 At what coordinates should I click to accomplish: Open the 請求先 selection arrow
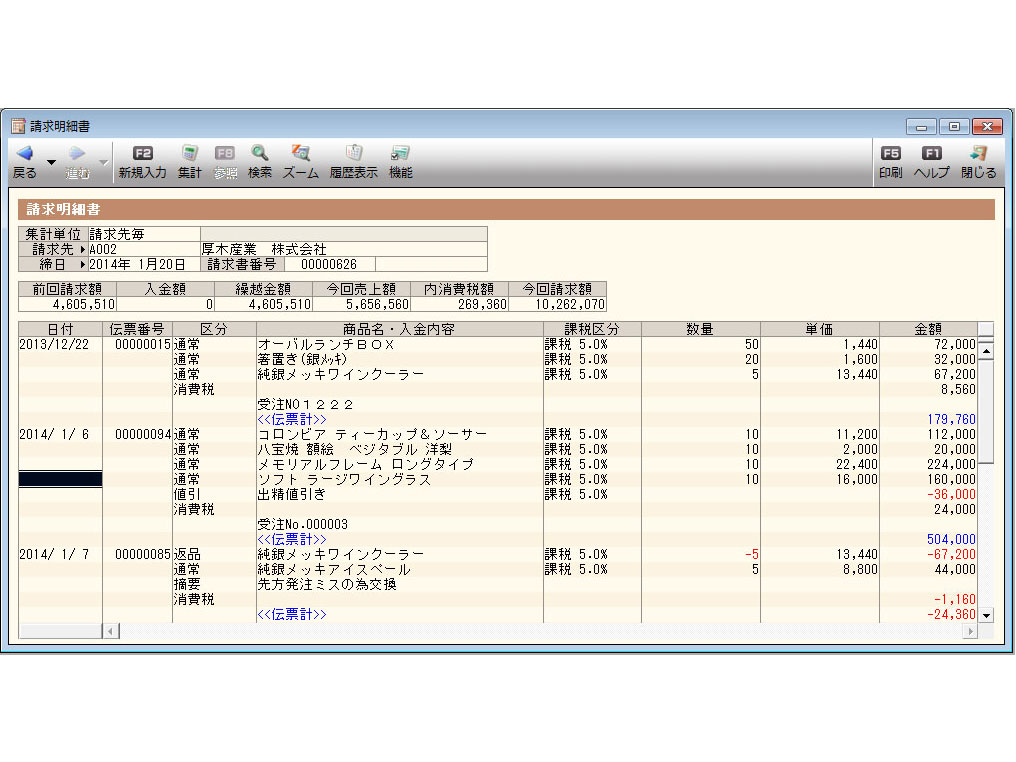(x=82, y=249)
